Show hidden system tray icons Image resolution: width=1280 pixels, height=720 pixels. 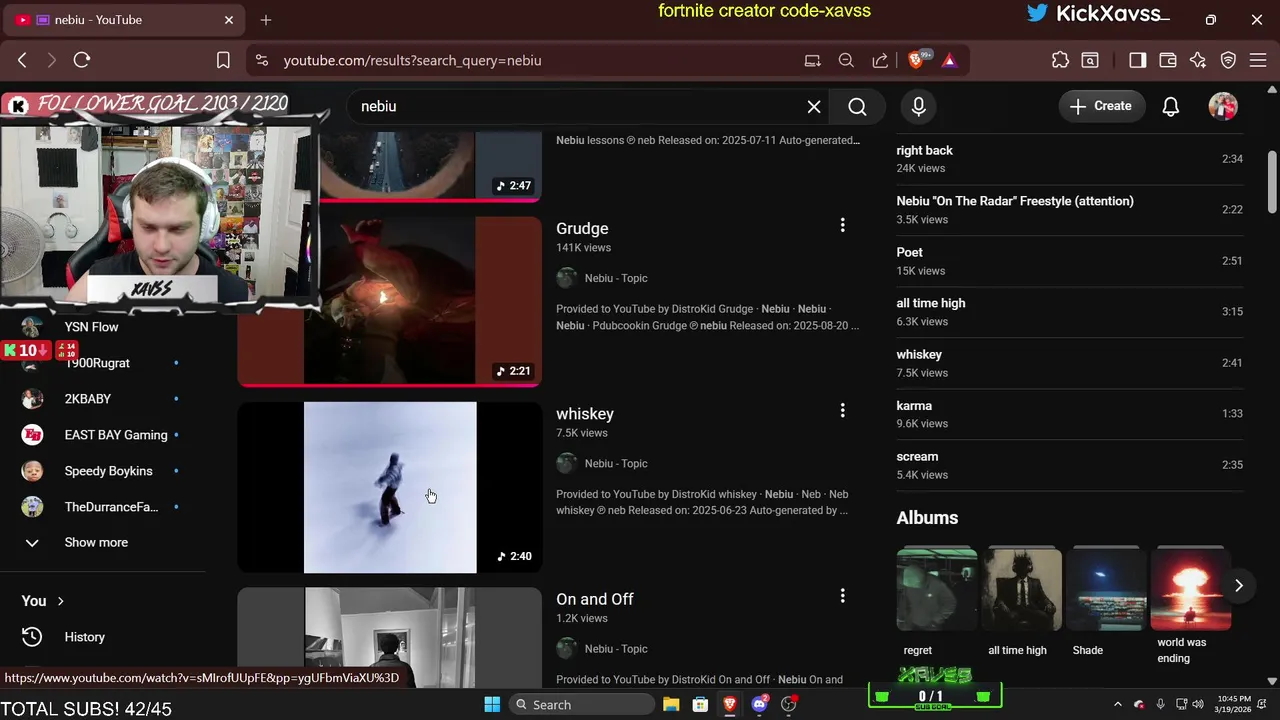1117,704
